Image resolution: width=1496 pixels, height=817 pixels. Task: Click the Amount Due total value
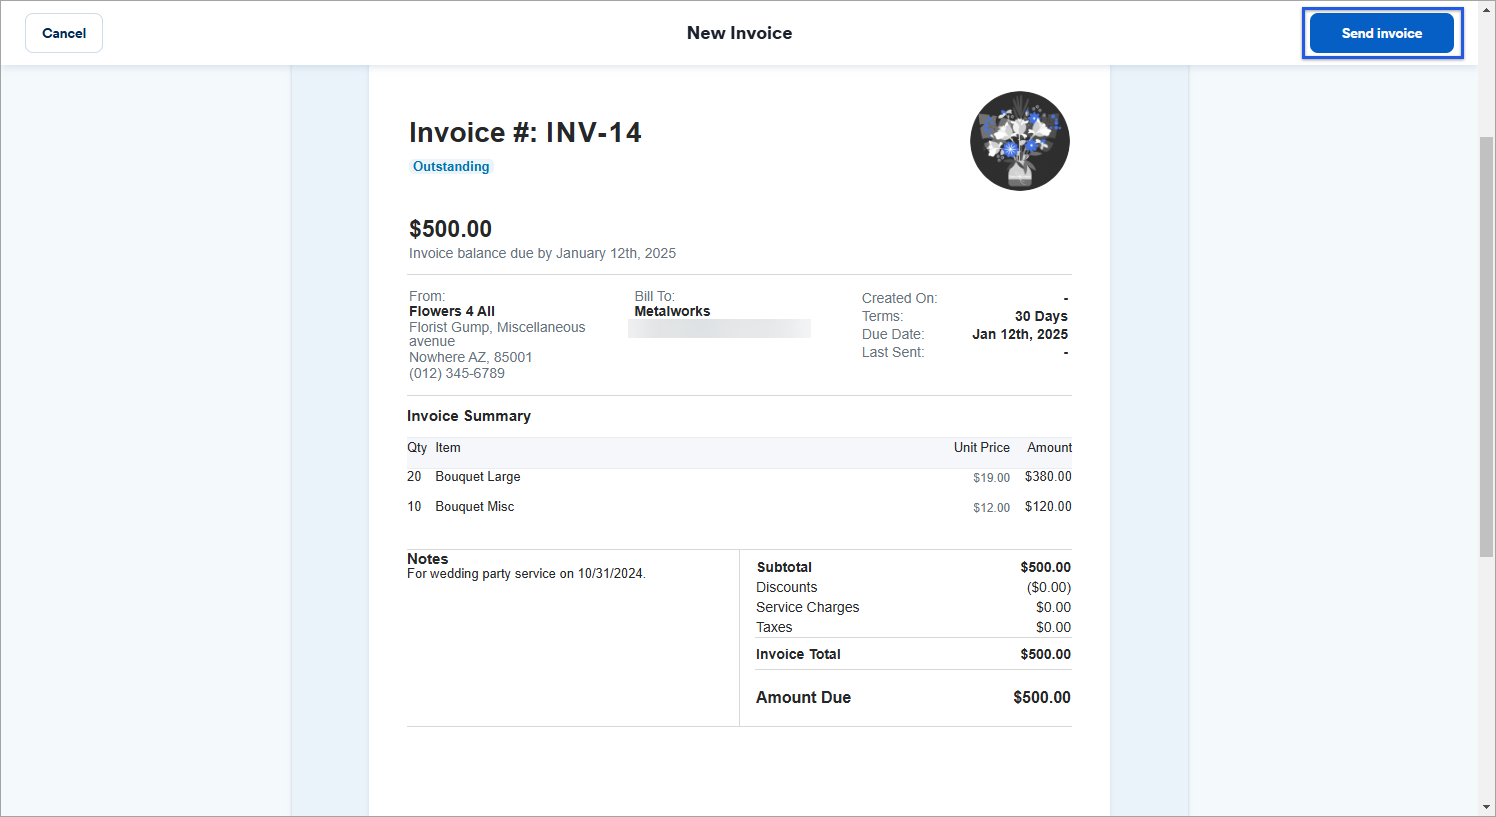(1041, 697)
